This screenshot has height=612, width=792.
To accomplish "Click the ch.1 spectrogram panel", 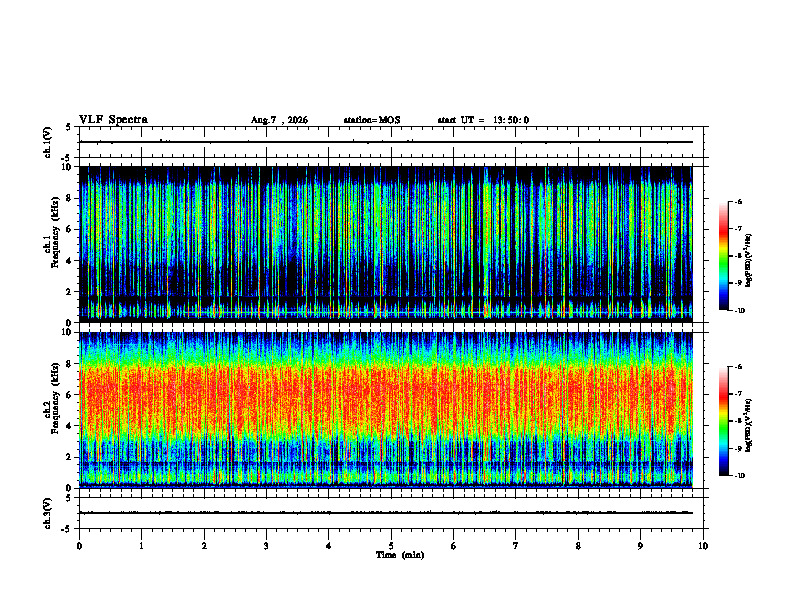I will pyautogui.click(x=386, y=244).
